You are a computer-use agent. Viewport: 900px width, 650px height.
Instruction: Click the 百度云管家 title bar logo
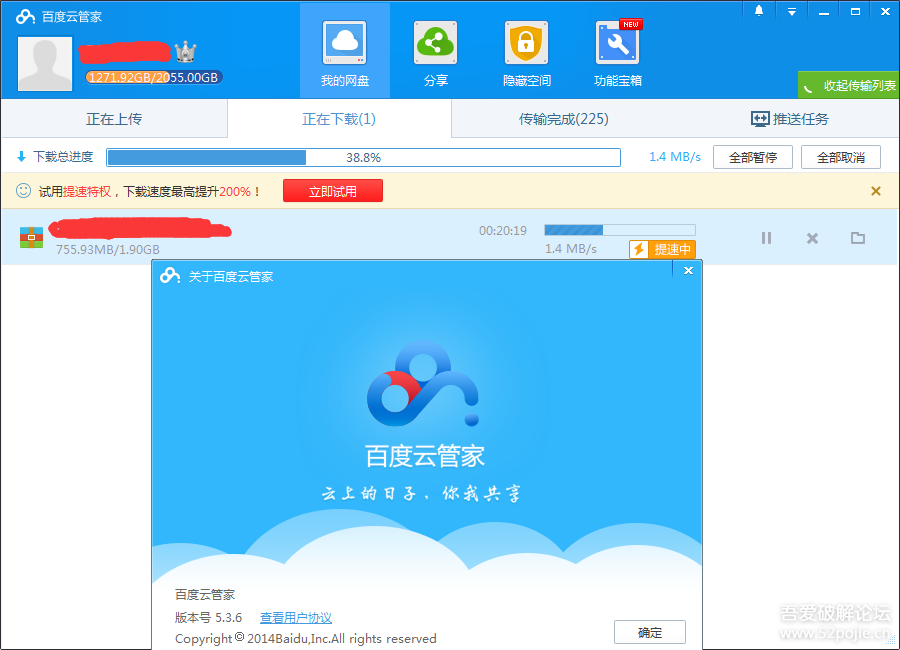click(25, 17)
